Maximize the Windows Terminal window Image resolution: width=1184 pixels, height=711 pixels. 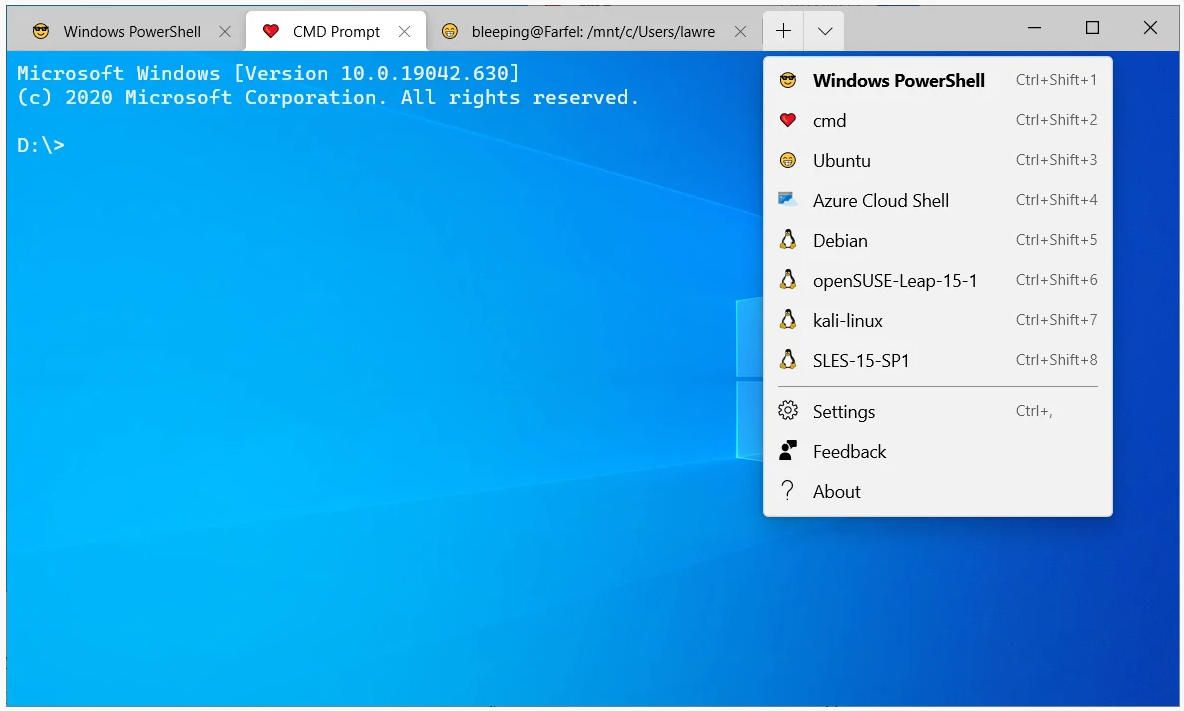(x=1092, y=28)
